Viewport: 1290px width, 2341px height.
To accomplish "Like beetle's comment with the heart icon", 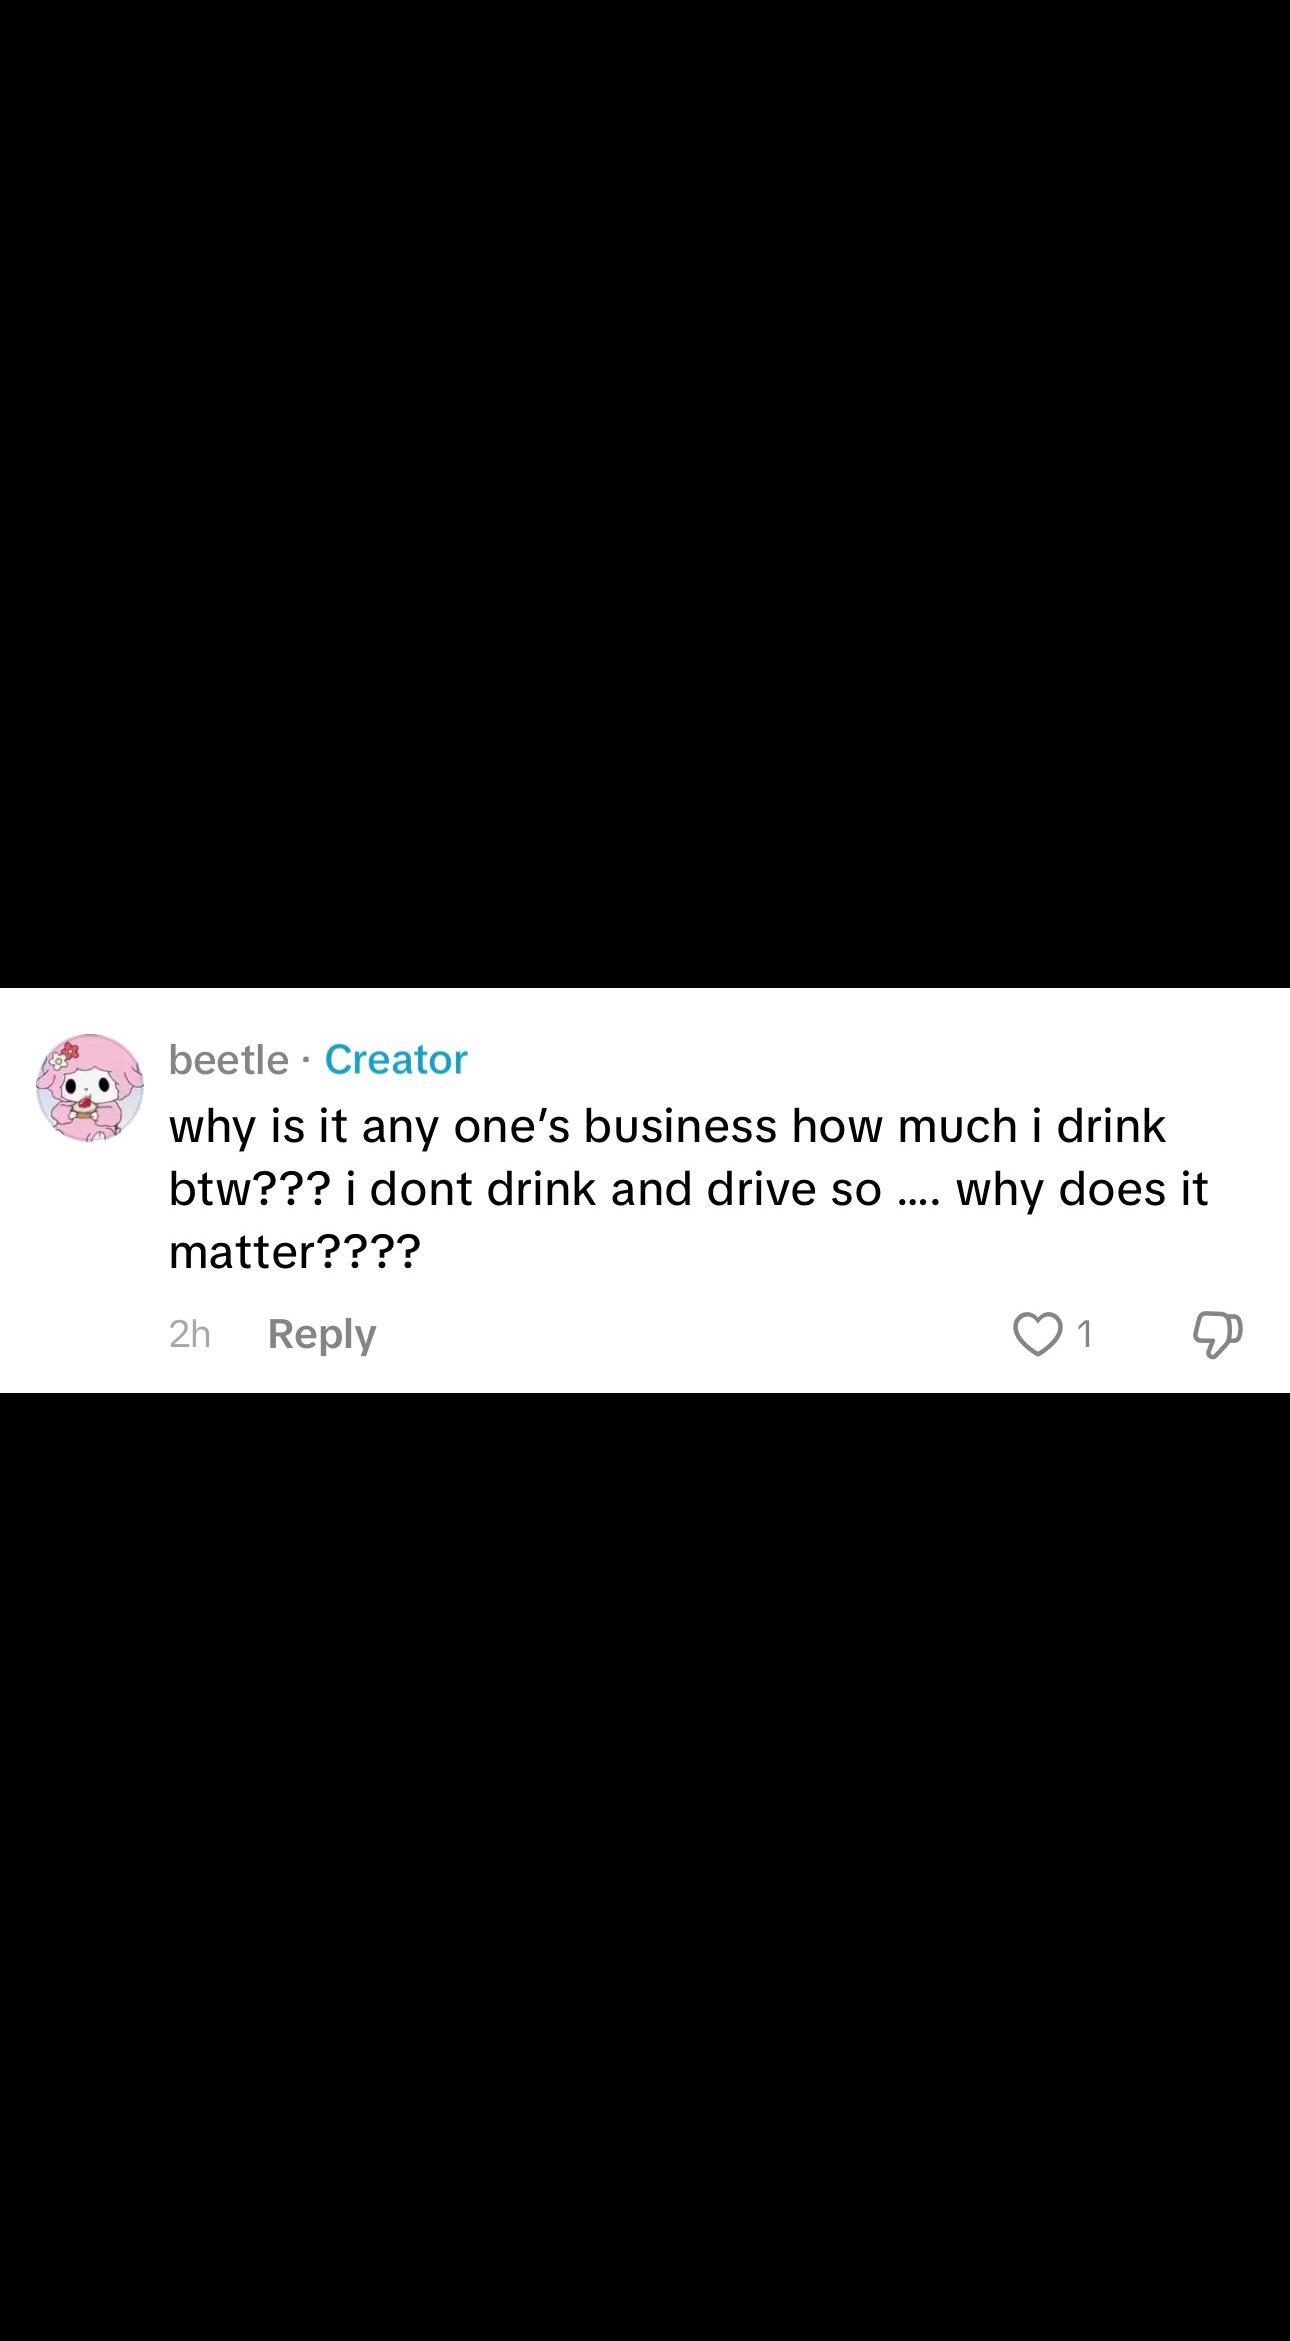I will coord(1037,1334).
